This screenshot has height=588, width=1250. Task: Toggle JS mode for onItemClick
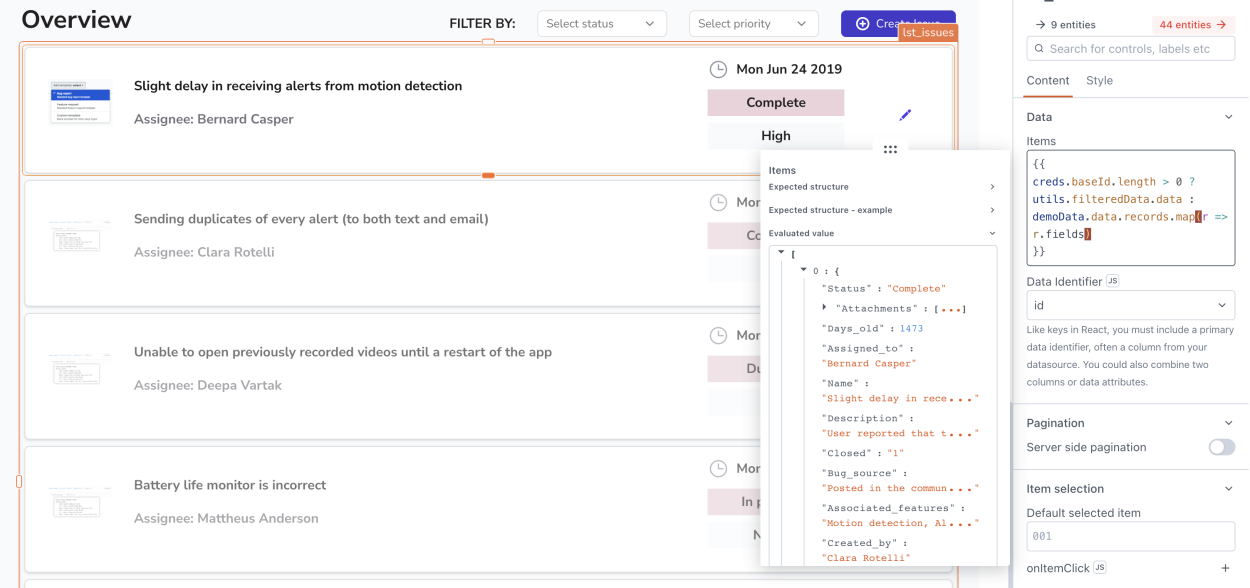[x=1099, y=568]
